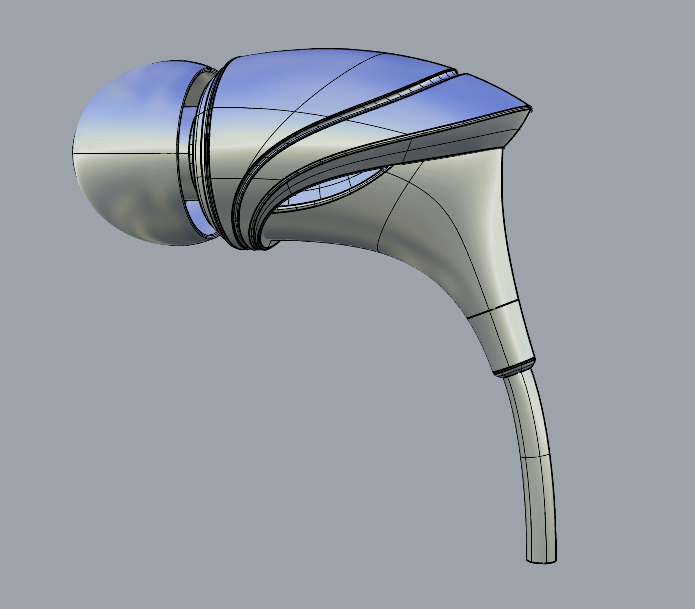Select the large top housing shell surface
695x609 pixels.
pos(300,90)
